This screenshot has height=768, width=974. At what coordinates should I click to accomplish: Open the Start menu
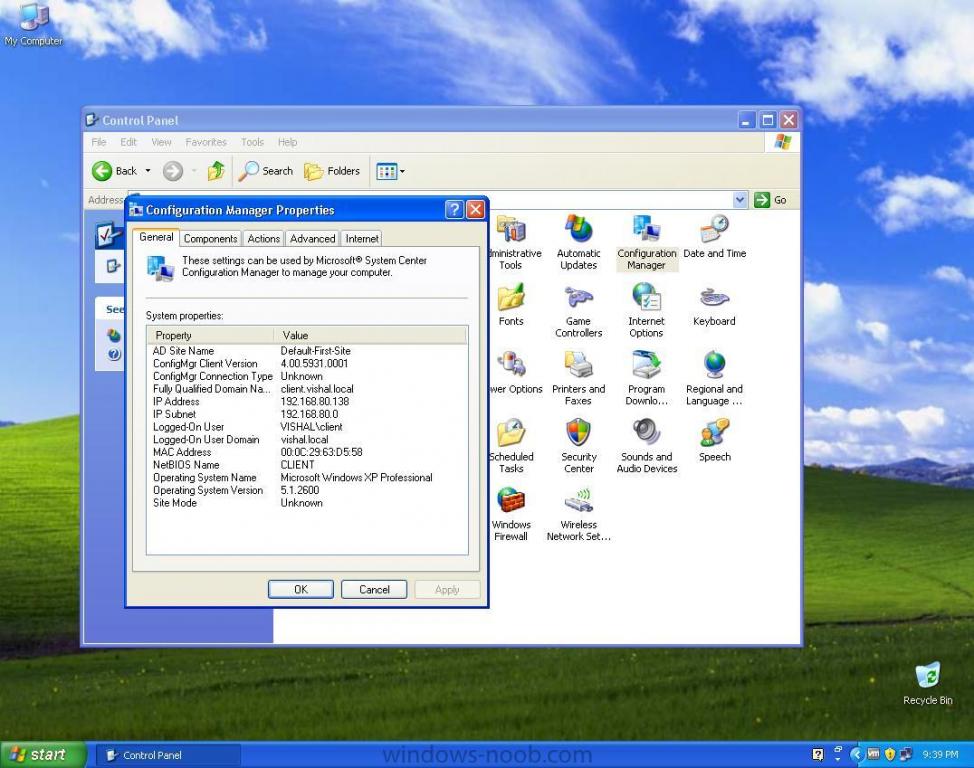coord(42,755)
